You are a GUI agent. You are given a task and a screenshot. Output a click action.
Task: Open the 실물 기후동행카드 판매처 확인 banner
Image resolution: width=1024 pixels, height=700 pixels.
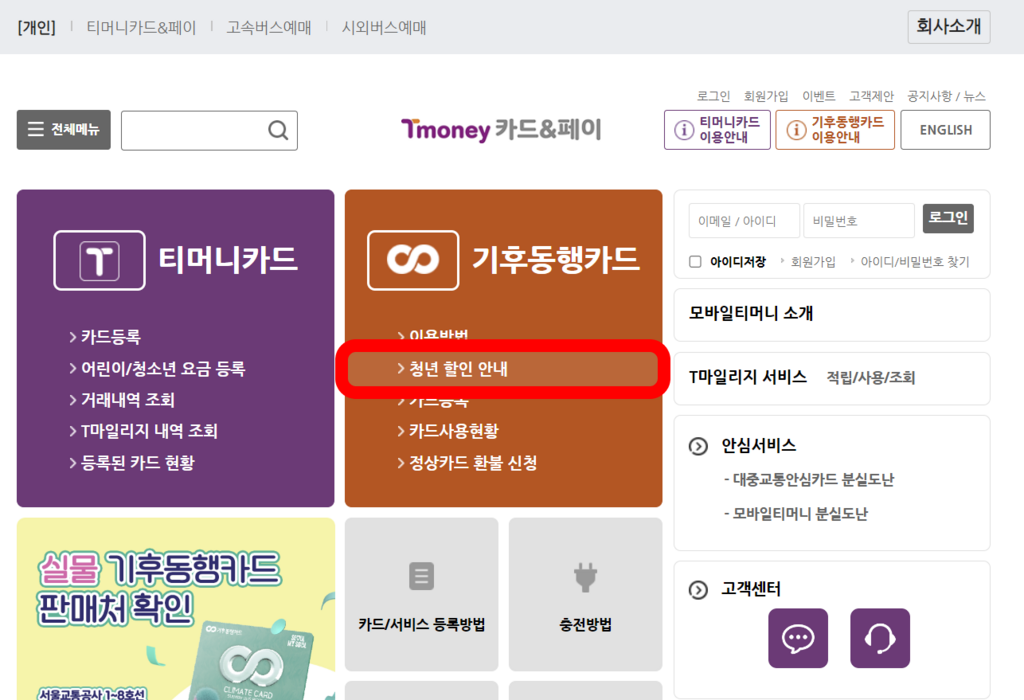[x=176, y=609]
